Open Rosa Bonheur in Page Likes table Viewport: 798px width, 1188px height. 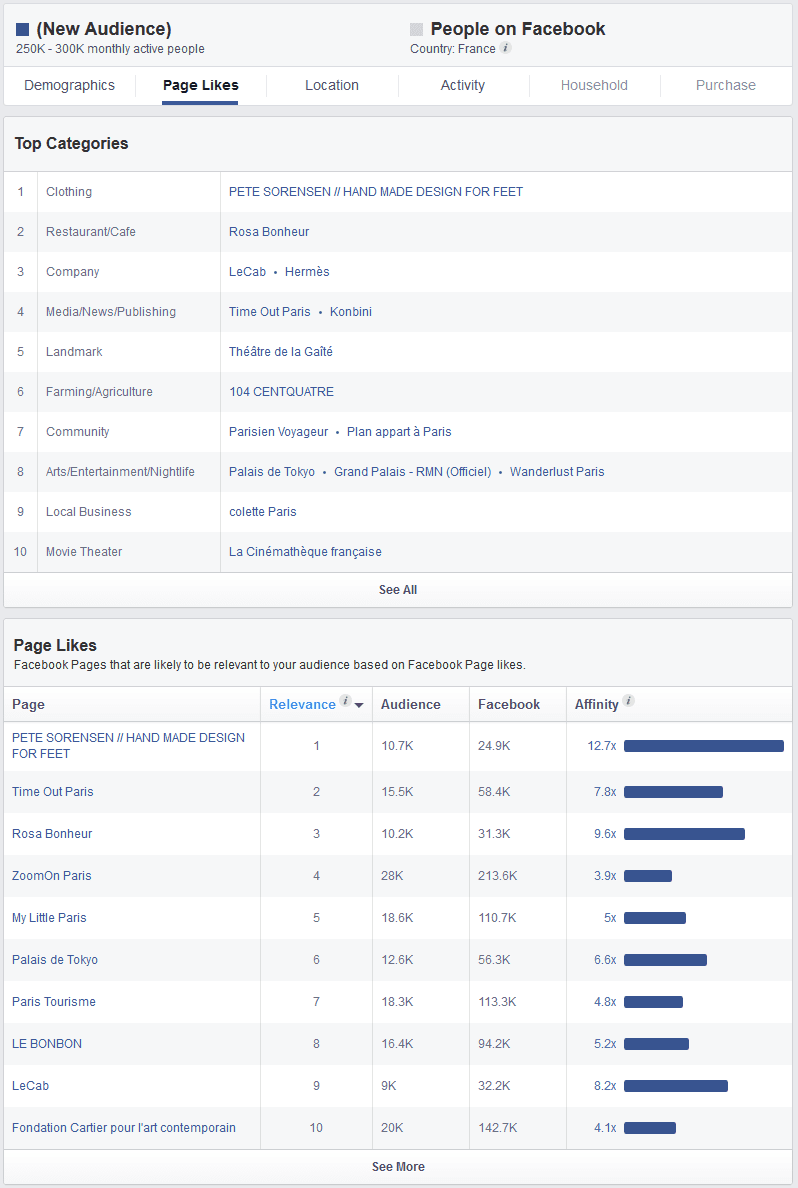52,833
